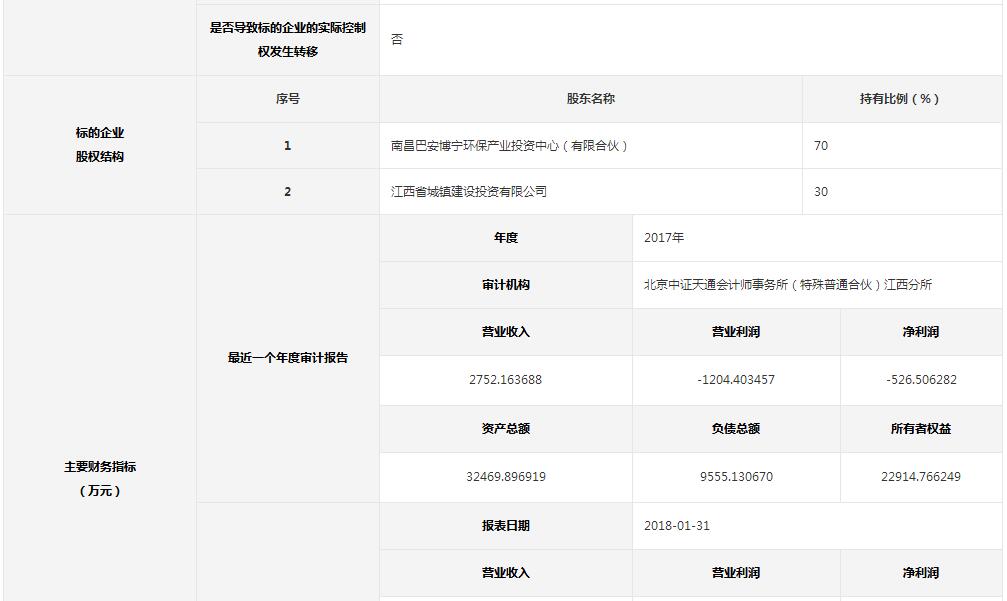
Task: Select the 持有比例（%） column header
Action: pos(900,99)
